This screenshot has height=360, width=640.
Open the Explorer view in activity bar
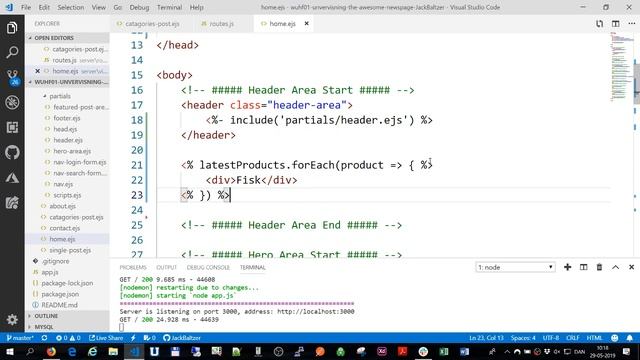[12, 28]
